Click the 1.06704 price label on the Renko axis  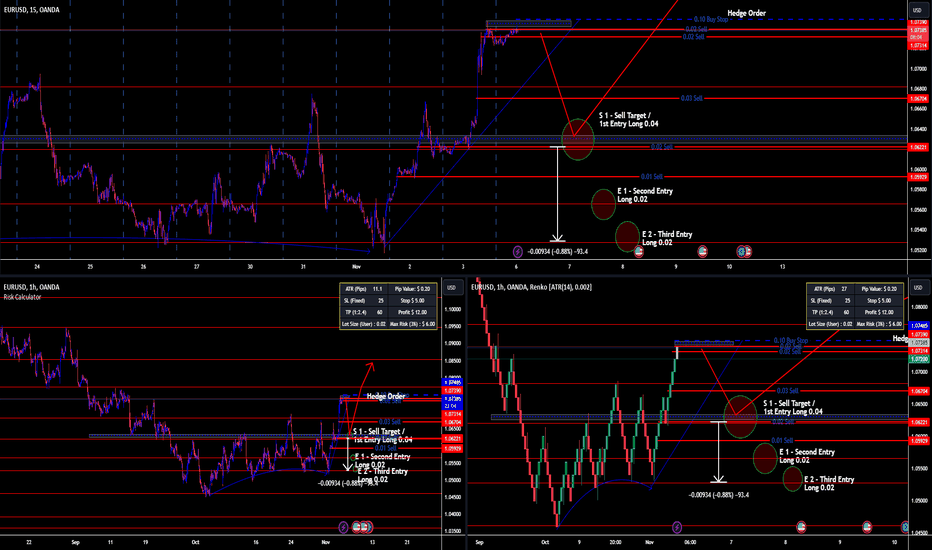point(919,391)
